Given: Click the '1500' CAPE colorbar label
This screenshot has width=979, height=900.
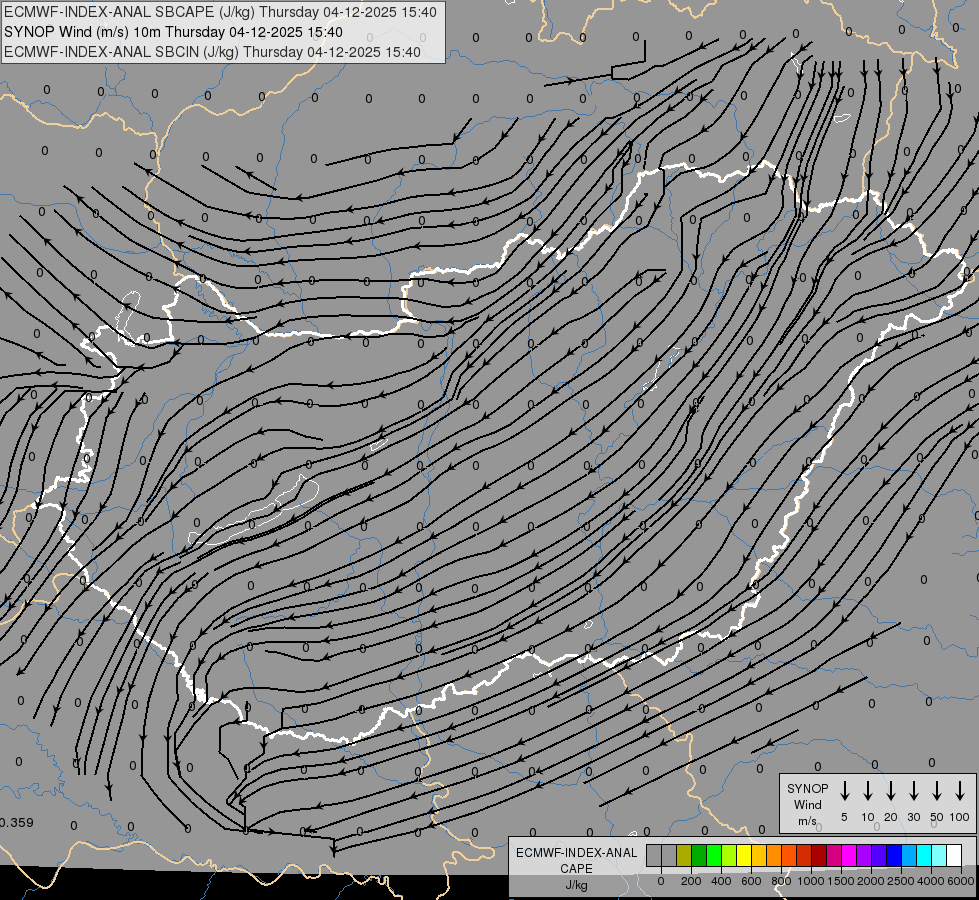Looking at the screenshot, I should 841,881.
